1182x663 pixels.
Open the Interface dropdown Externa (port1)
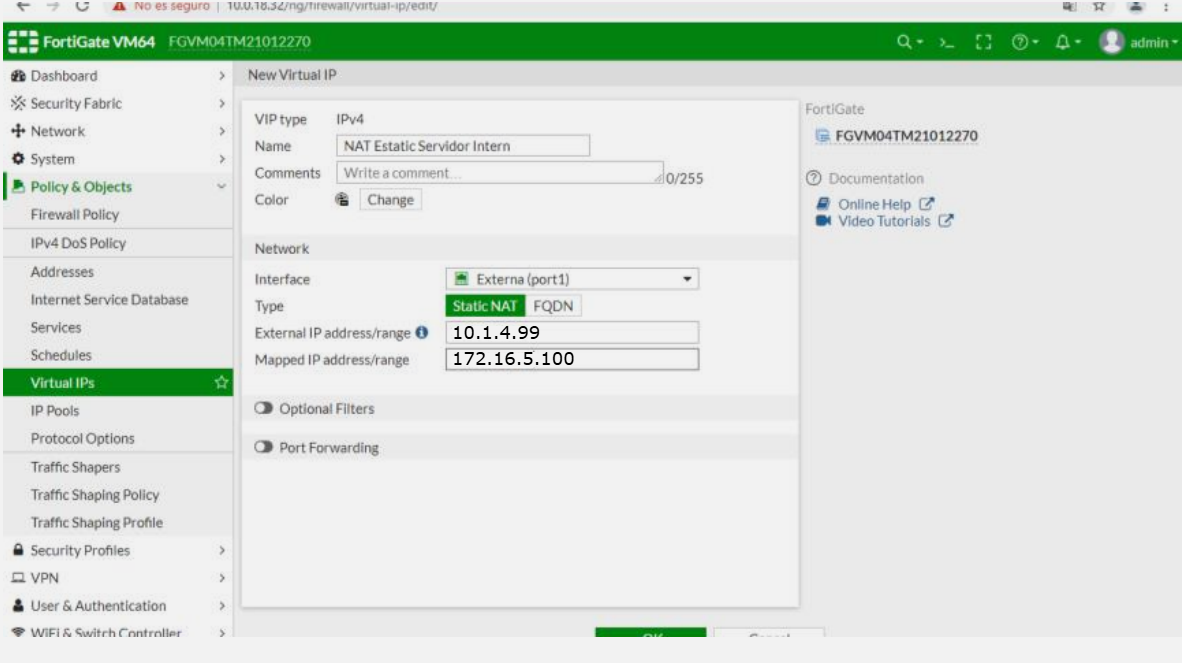(x=572, y=279)
